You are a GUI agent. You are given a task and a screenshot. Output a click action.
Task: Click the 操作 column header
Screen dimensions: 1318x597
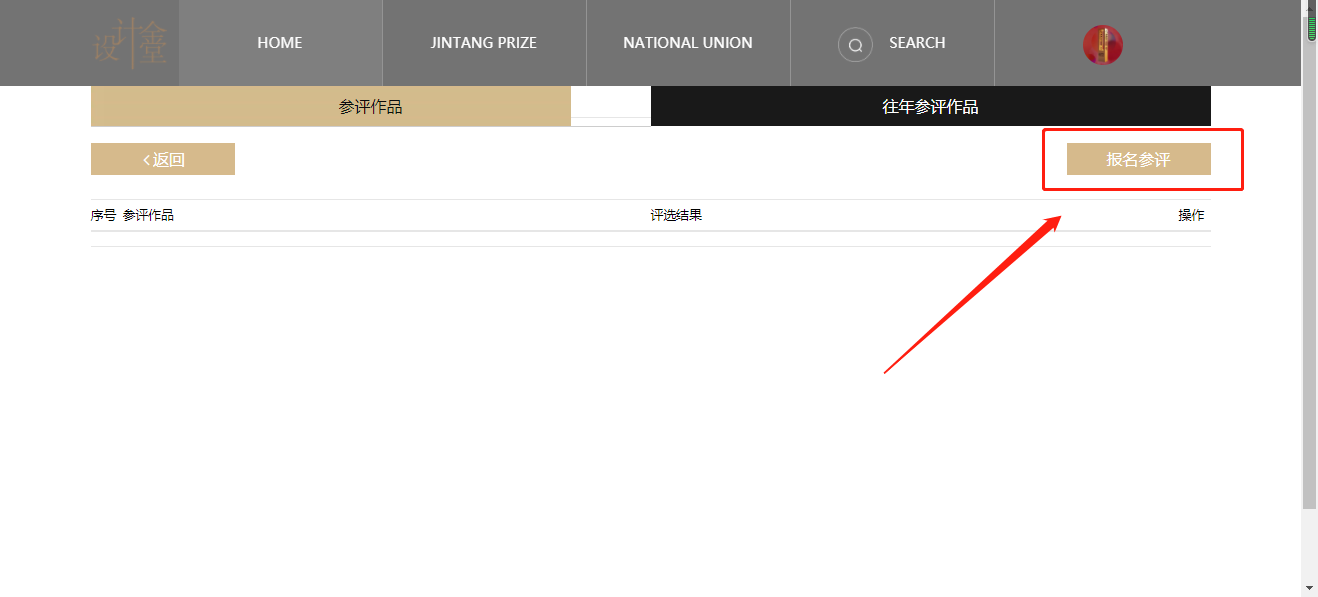pyautogui.click(x=1191, y=215)
